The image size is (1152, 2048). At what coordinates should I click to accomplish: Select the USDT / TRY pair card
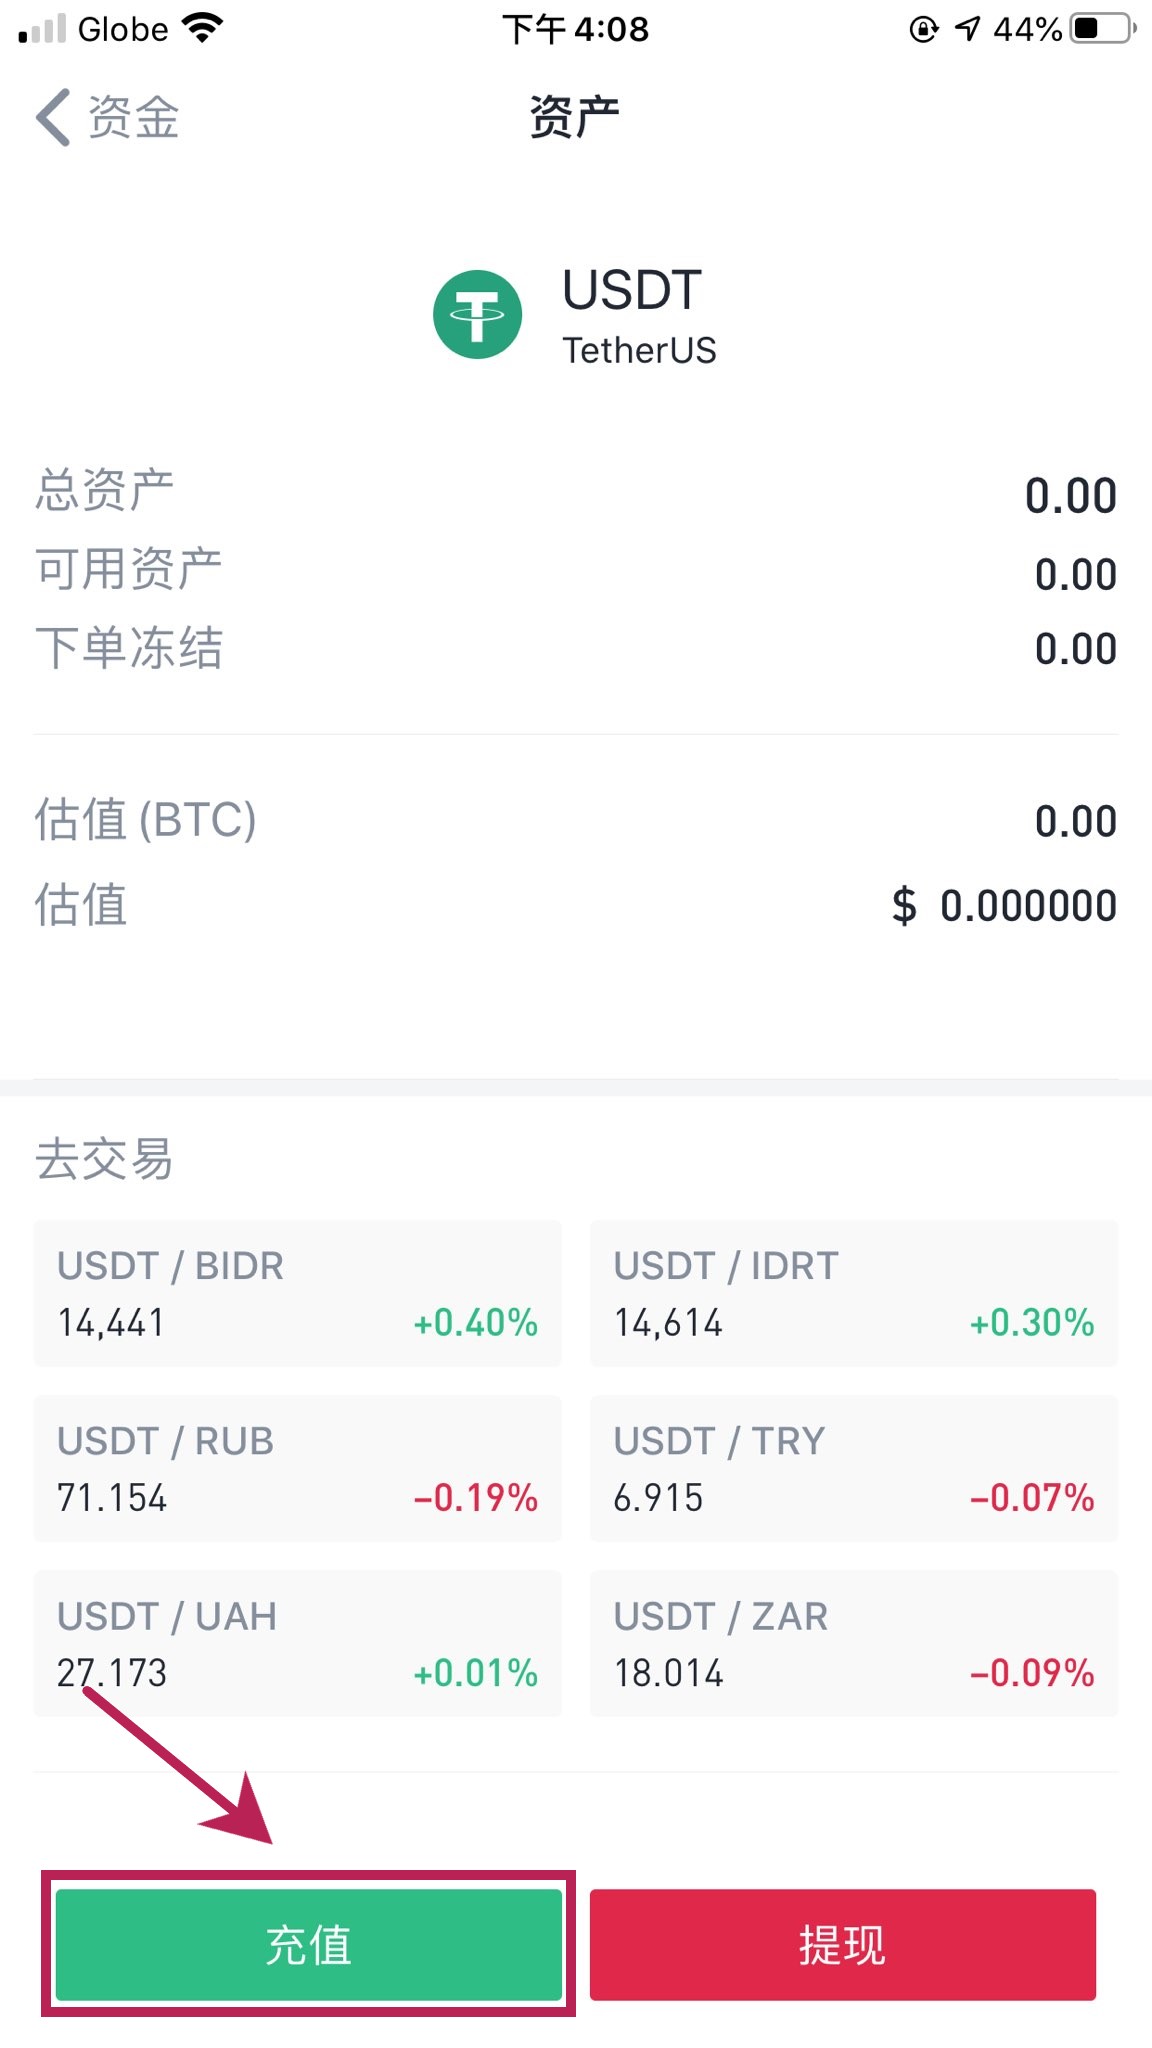(x=853, y=1468)
